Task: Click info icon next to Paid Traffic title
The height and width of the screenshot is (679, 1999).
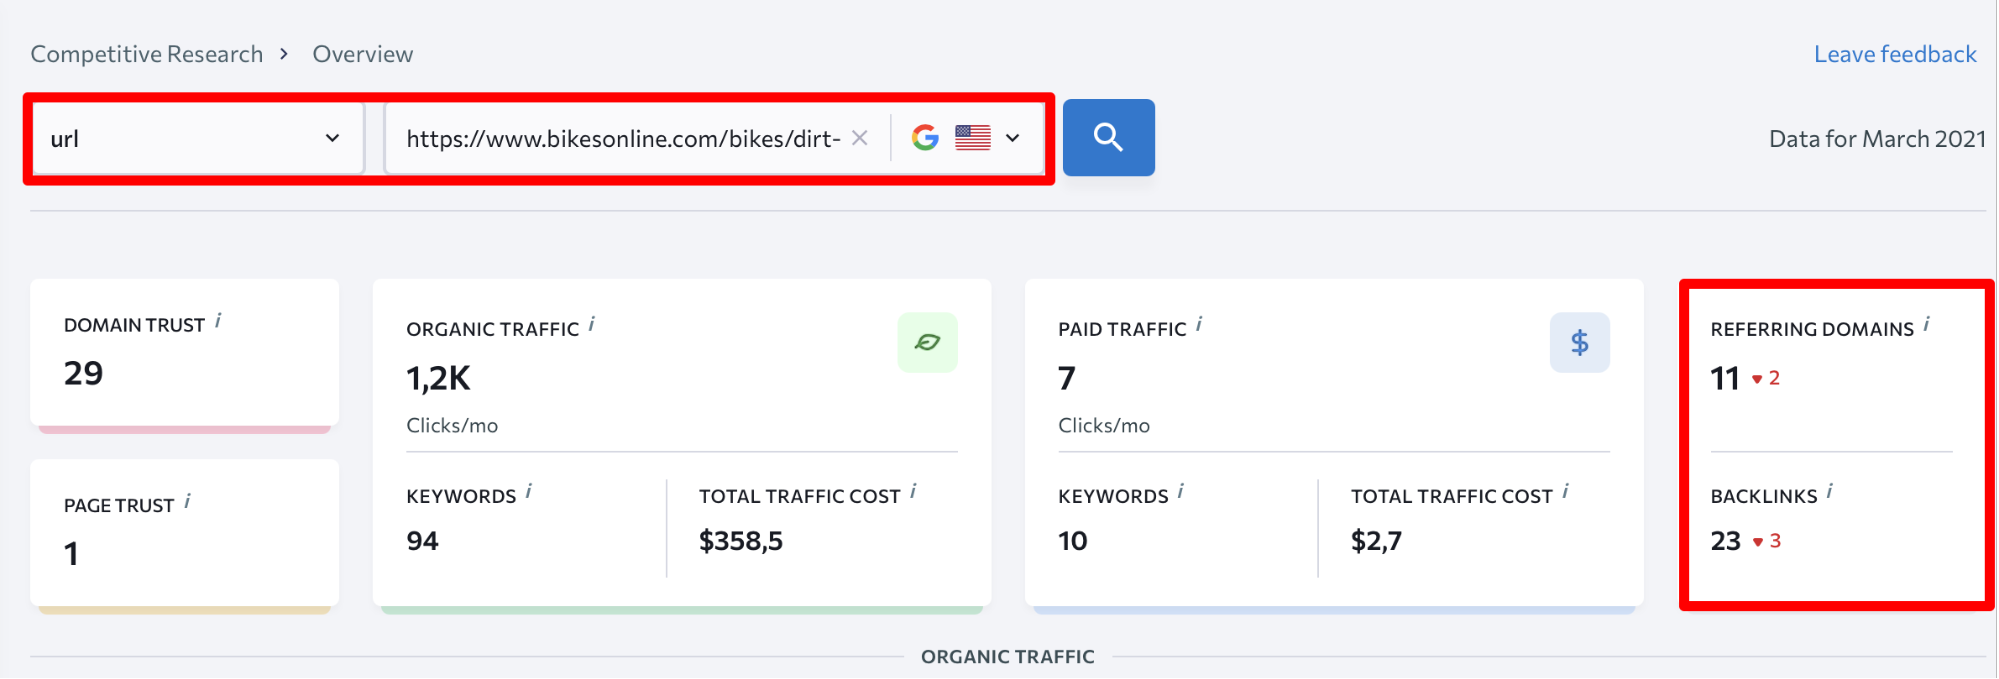Action: 1198,325
